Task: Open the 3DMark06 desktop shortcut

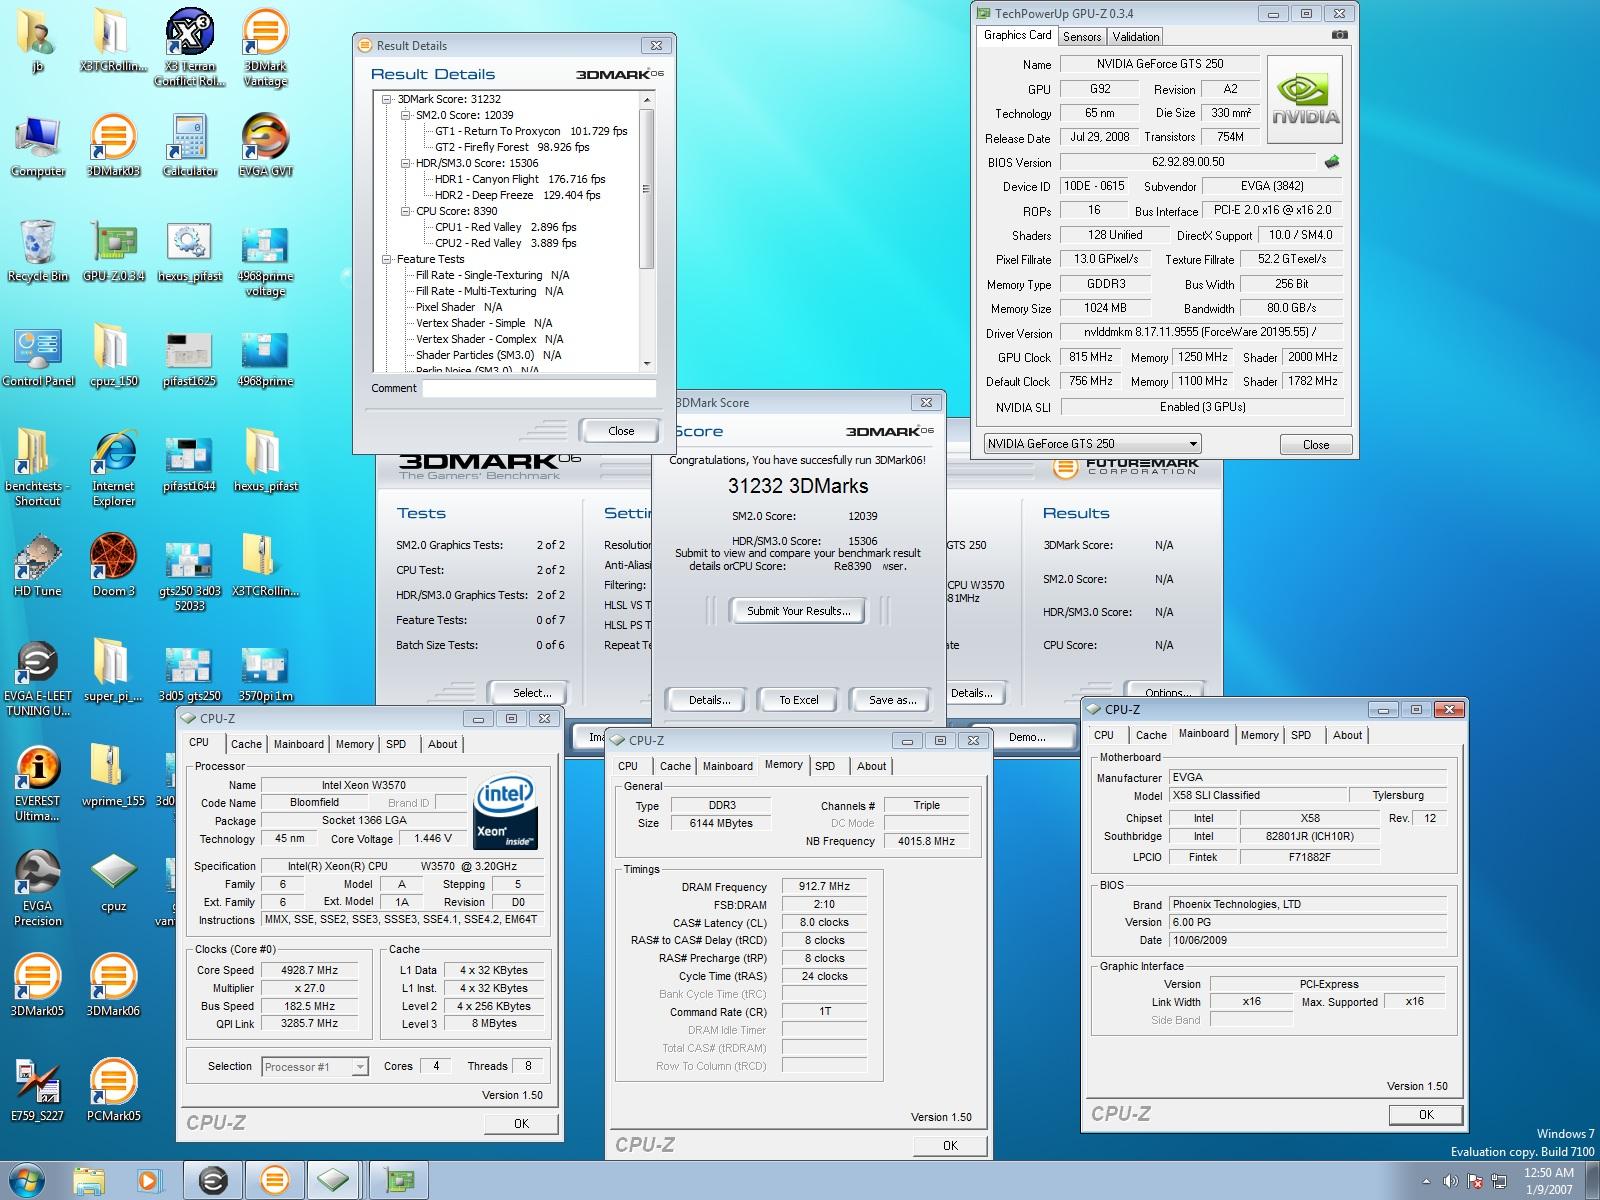Action: coord(113,986)
